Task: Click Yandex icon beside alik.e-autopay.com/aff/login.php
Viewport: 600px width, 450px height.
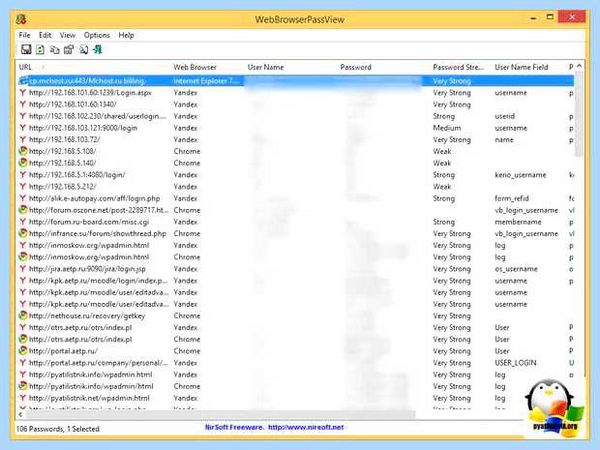Action: pyautogui.click(x=23, y=198)
